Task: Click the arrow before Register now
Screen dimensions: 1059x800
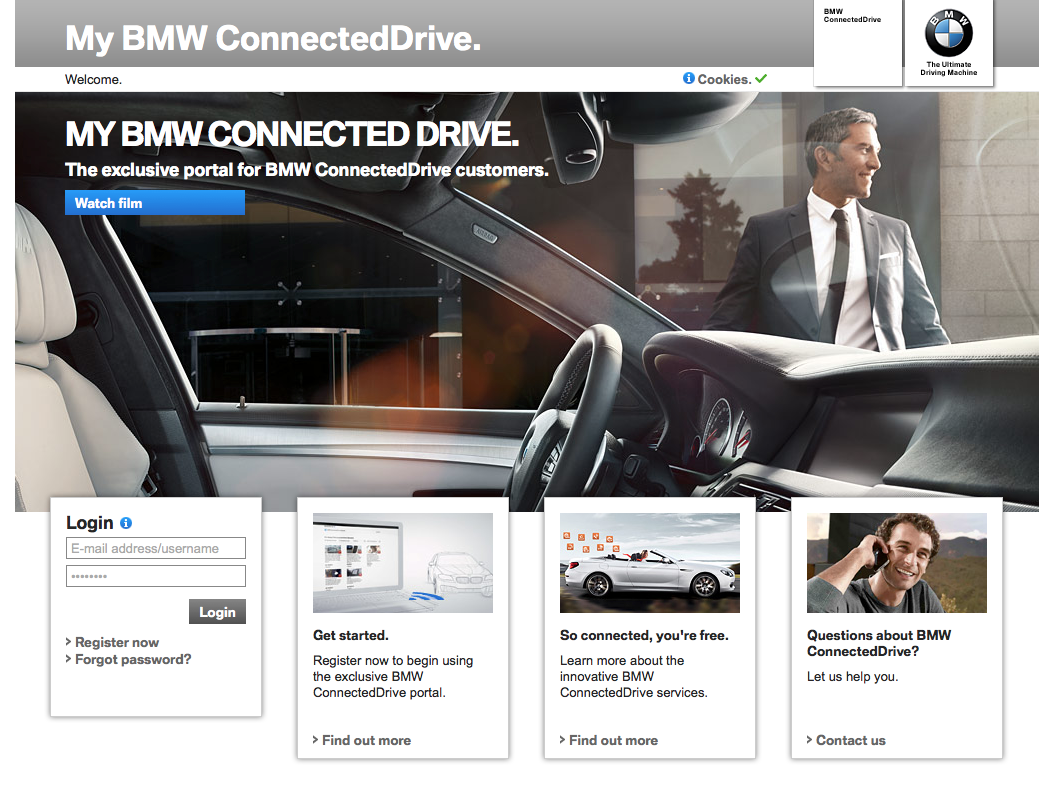Action: [68, 642]
